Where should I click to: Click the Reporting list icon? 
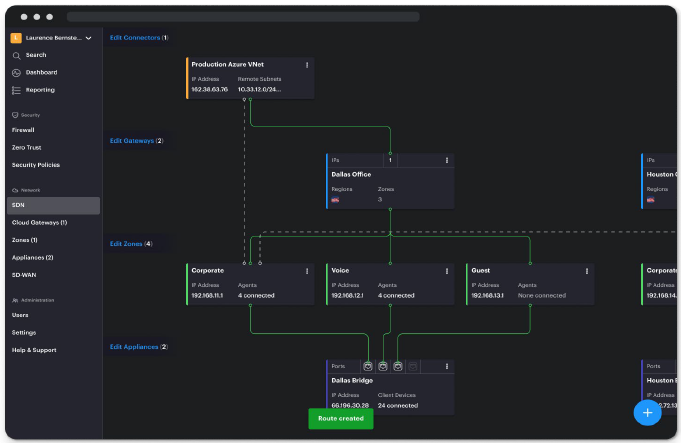pos(17,90)
